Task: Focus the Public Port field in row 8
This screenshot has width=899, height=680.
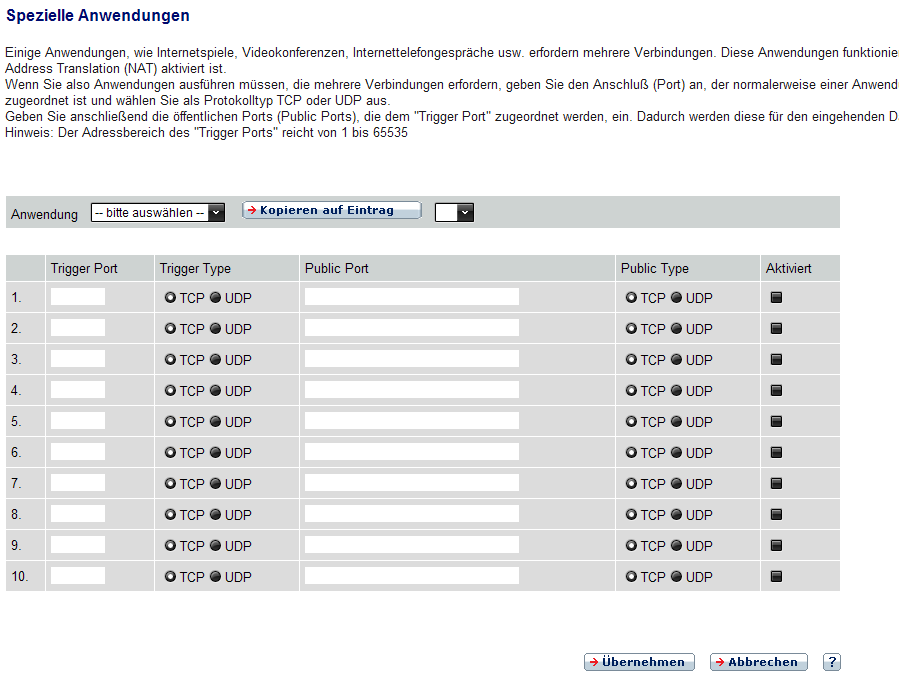Action: pyautogui.click(x=411, y=514)
